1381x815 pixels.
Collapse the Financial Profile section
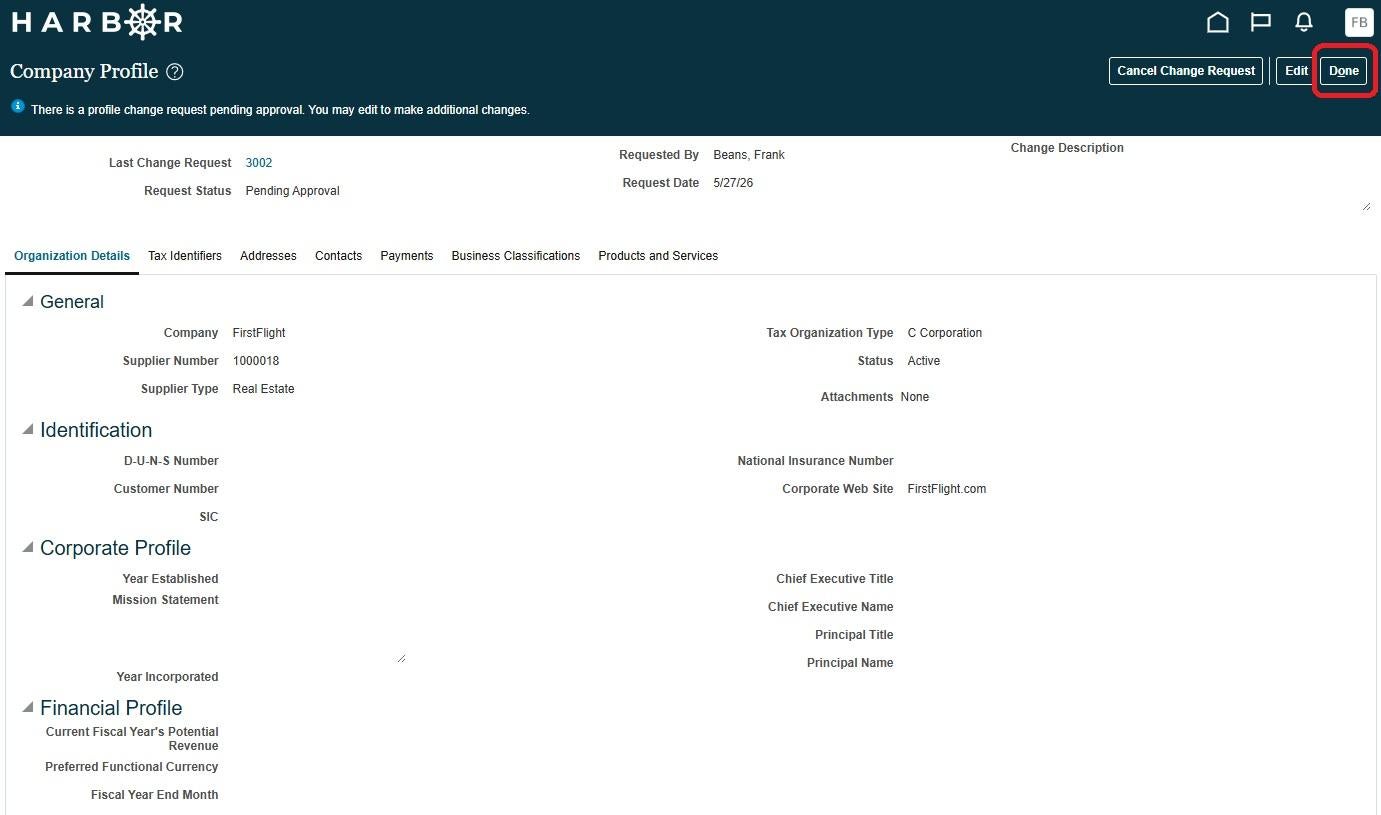click(28, 707)
